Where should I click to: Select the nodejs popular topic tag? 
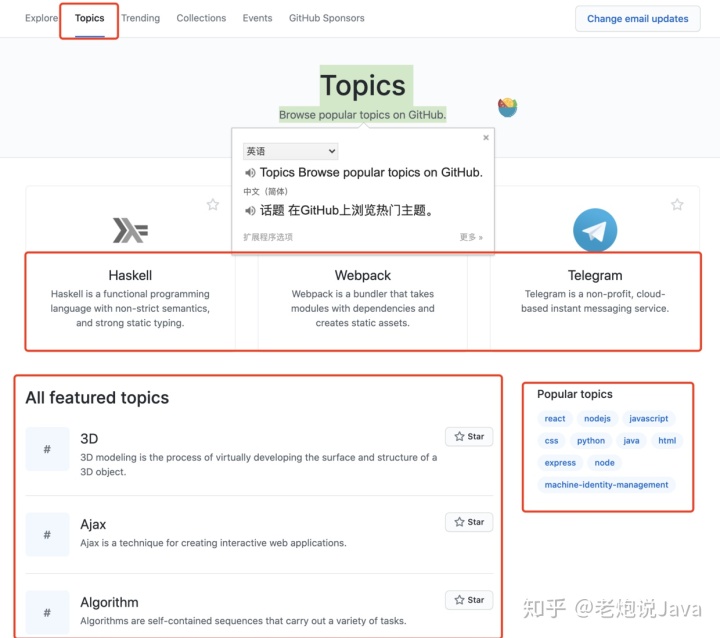(x=597, y=418)
